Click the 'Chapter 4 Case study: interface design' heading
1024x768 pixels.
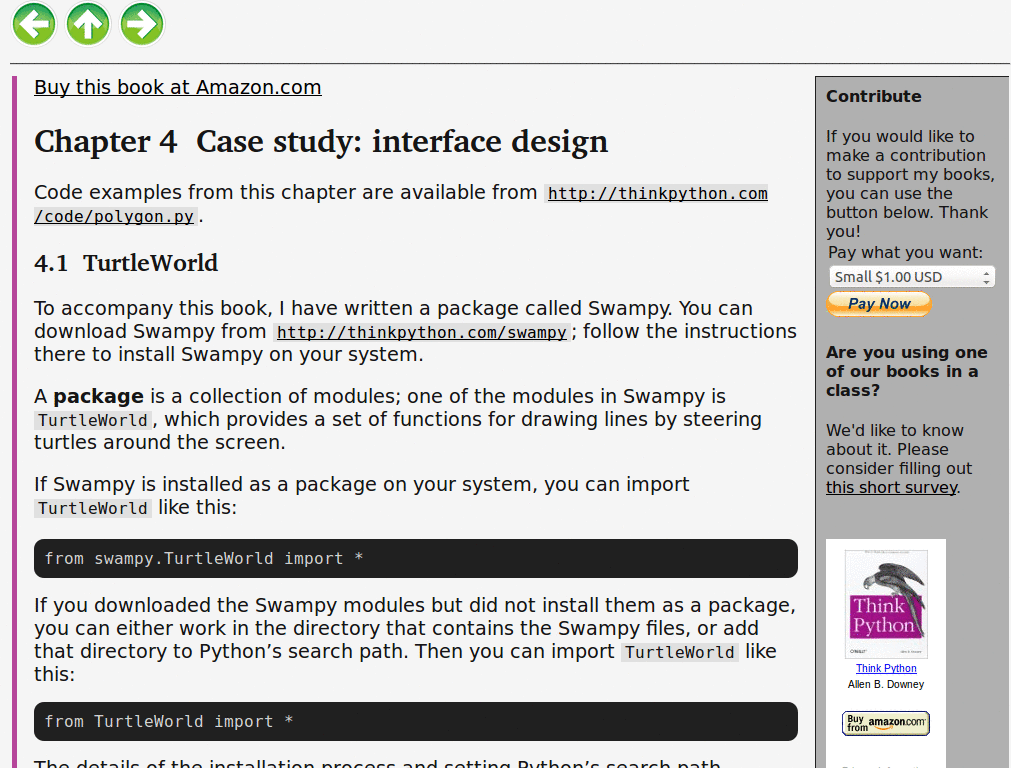pos(321,141)
